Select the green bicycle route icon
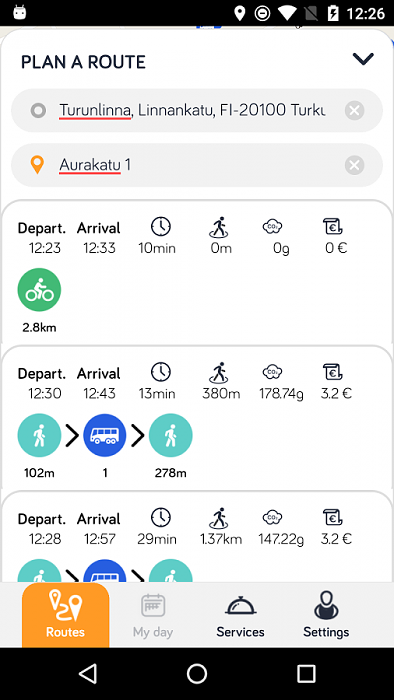 39,290
